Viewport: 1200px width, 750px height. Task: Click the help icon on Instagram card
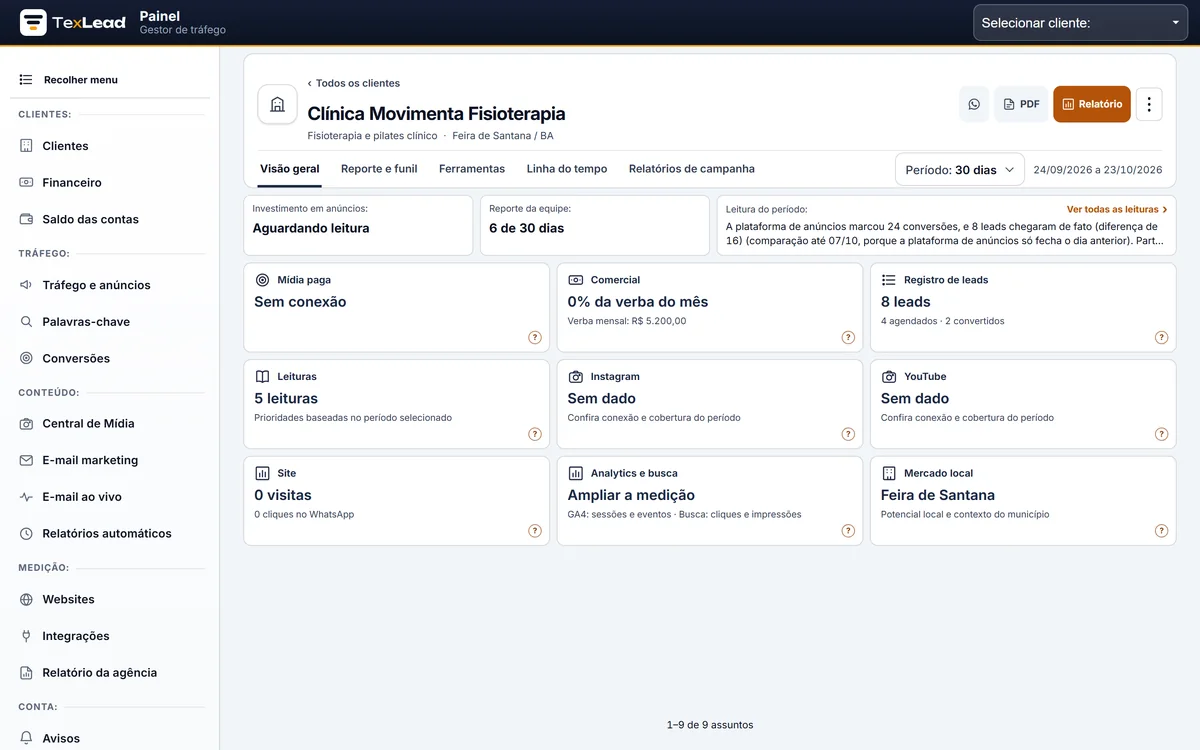(848, 434)
